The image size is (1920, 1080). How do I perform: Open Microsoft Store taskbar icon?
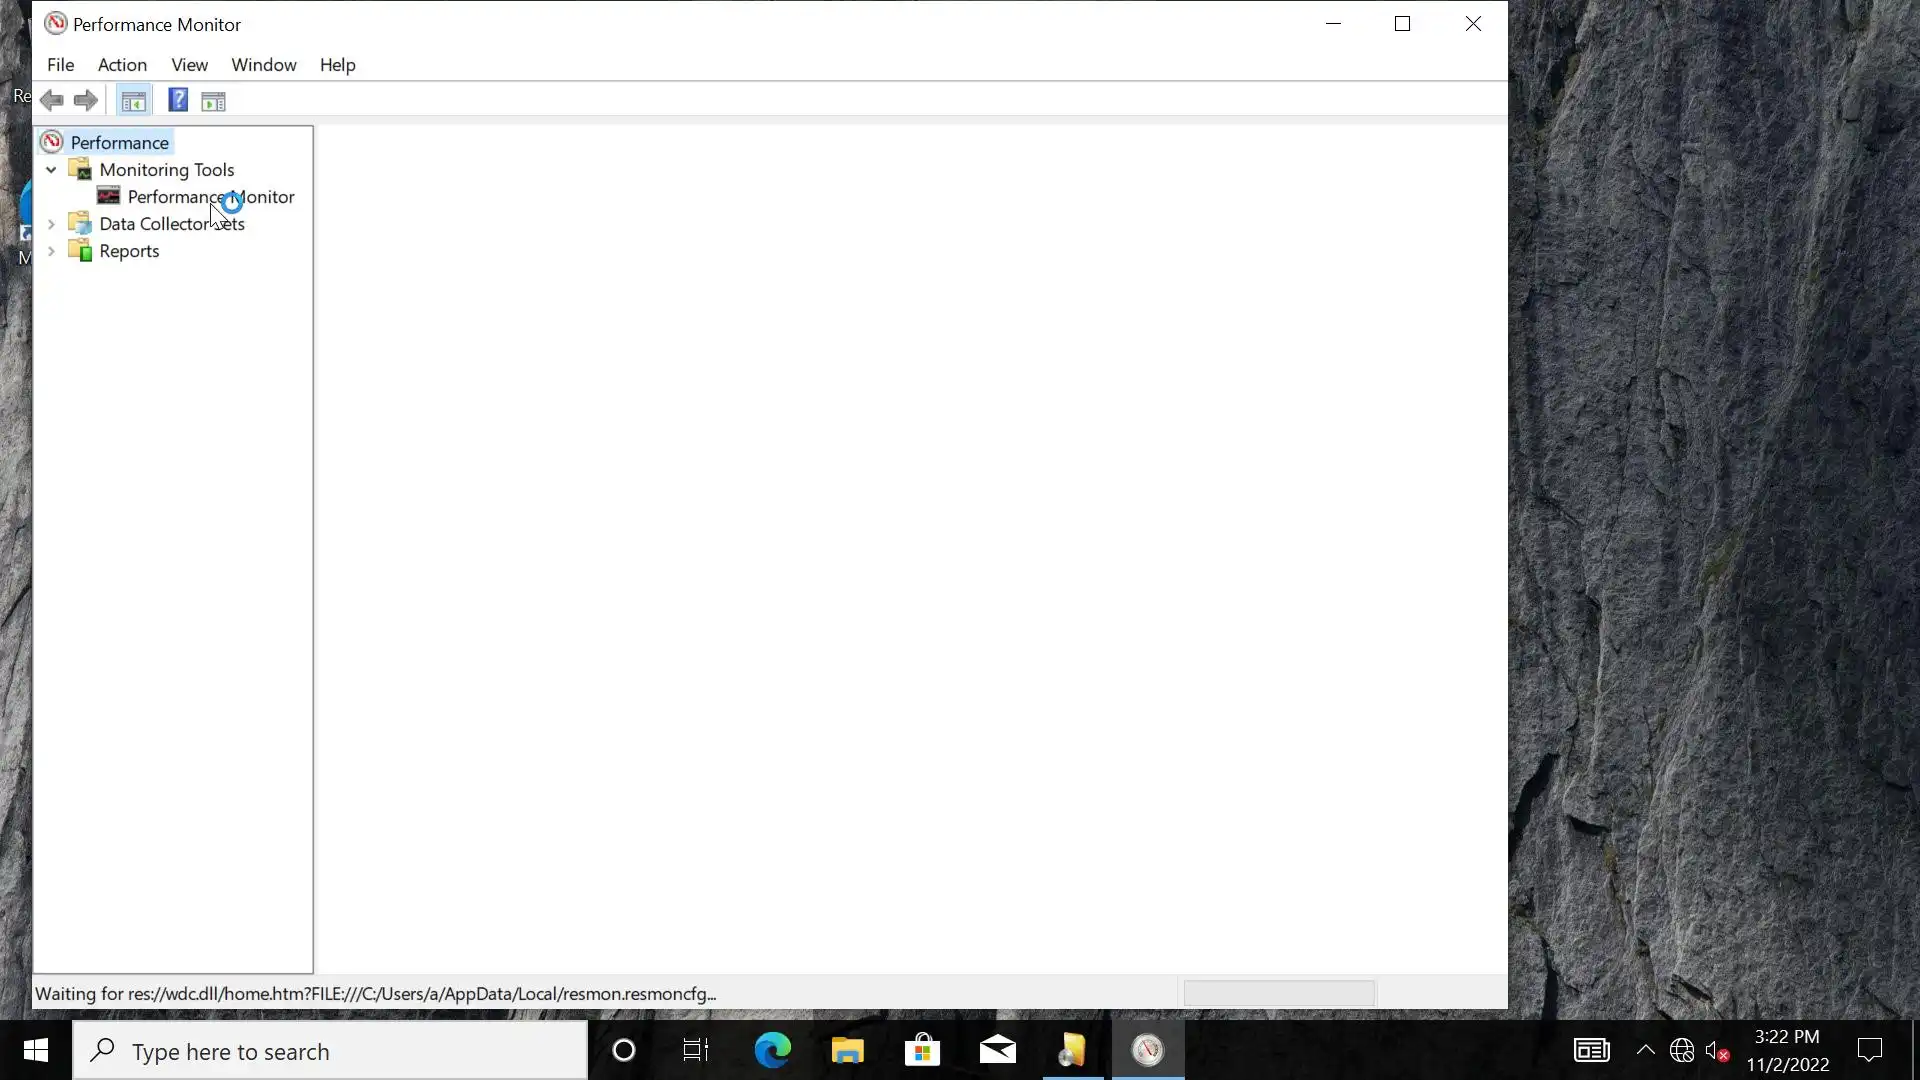tap(922, 1050)
